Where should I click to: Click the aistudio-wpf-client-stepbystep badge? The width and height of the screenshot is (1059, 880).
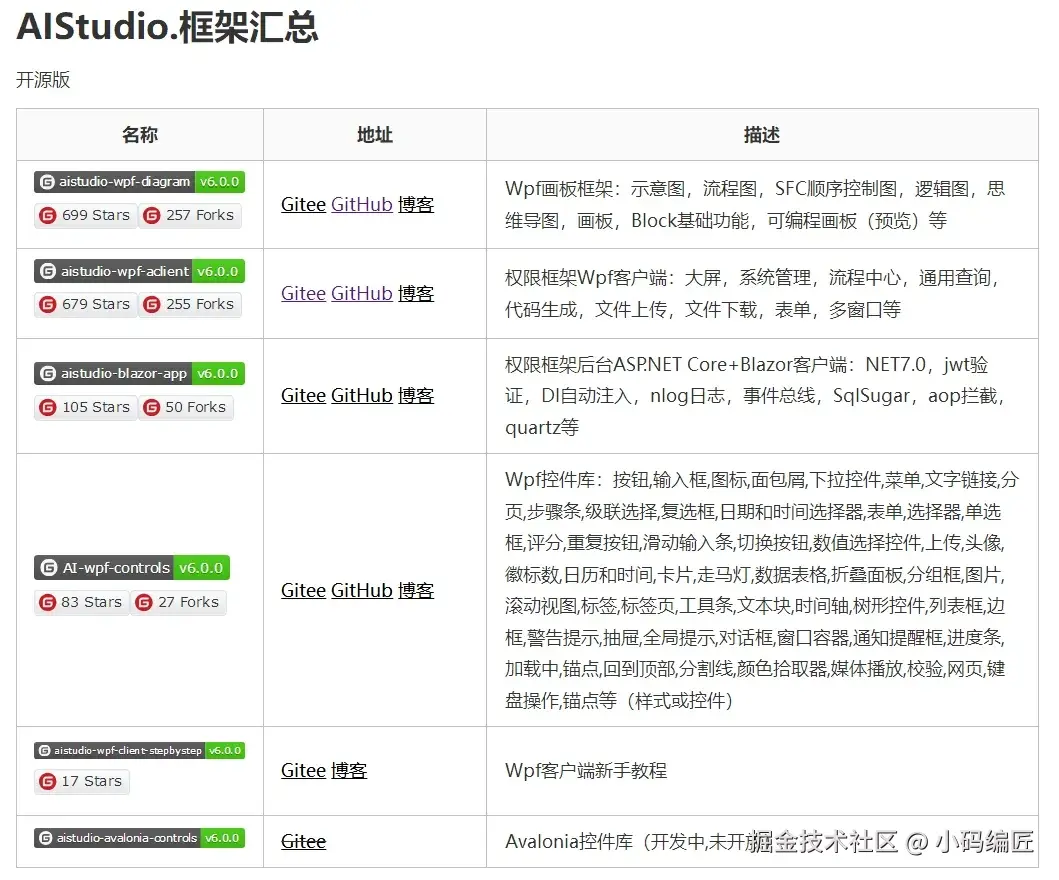[x=139, y=751]
